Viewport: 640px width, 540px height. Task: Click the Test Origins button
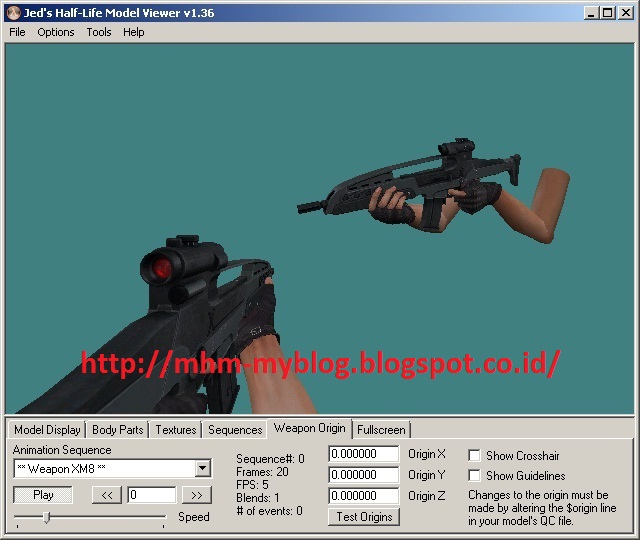pyautogui.click(x=364, y=517)
